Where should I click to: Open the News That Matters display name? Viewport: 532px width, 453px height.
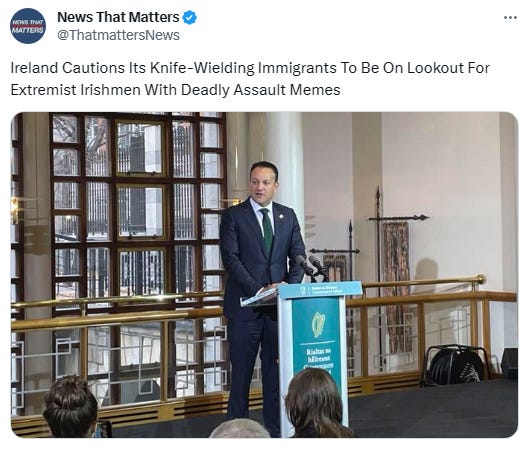pos(118,17)
